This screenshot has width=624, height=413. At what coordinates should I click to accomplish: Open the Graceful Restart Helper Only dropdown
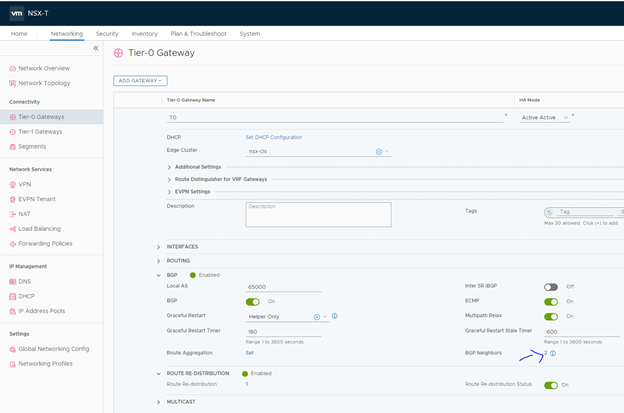pyautogui.click(x=287, y=317)
